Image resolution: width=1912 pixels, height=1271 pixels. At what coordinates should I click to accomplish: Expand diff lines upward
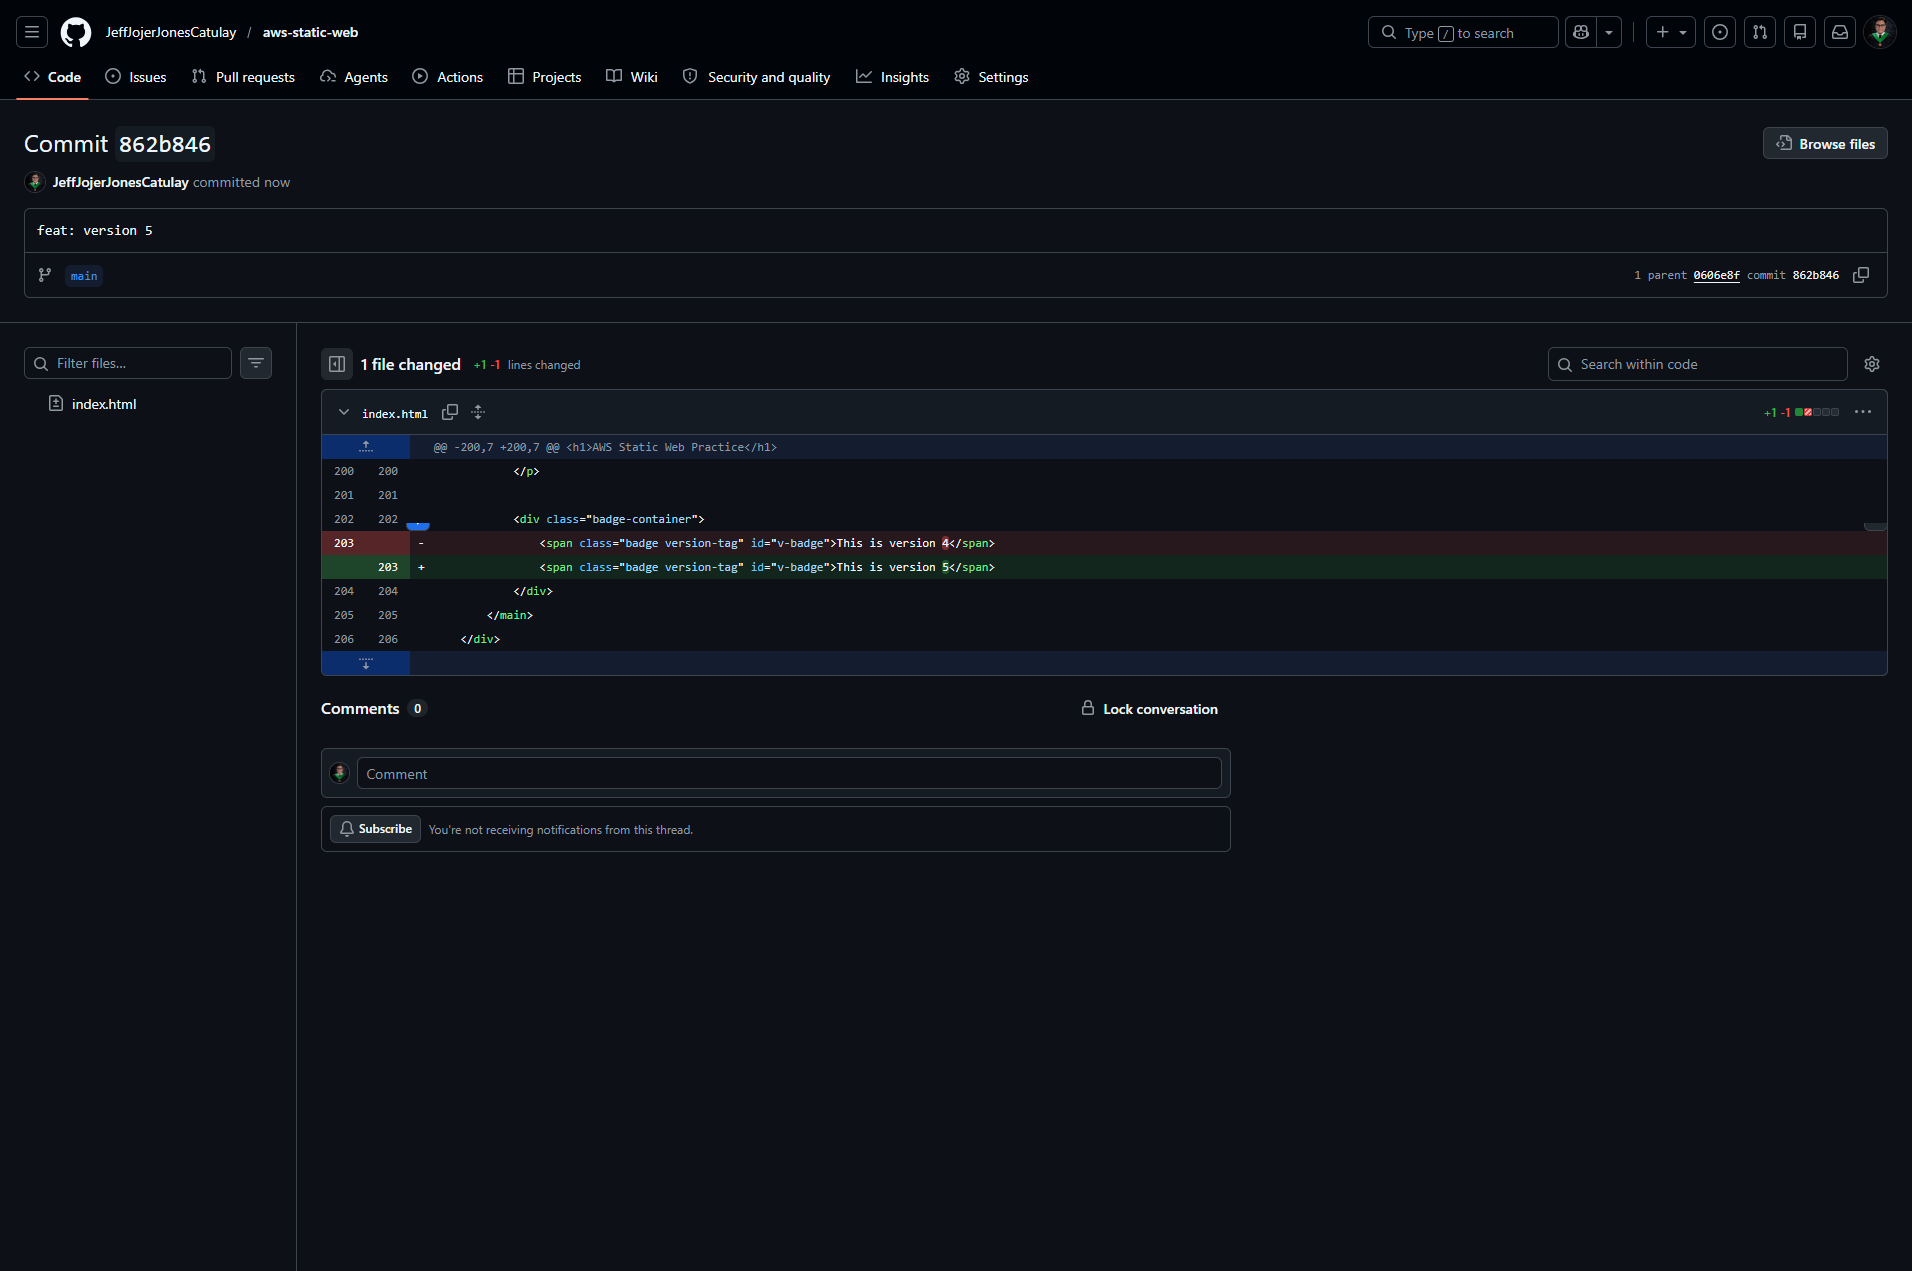[366, 447]
